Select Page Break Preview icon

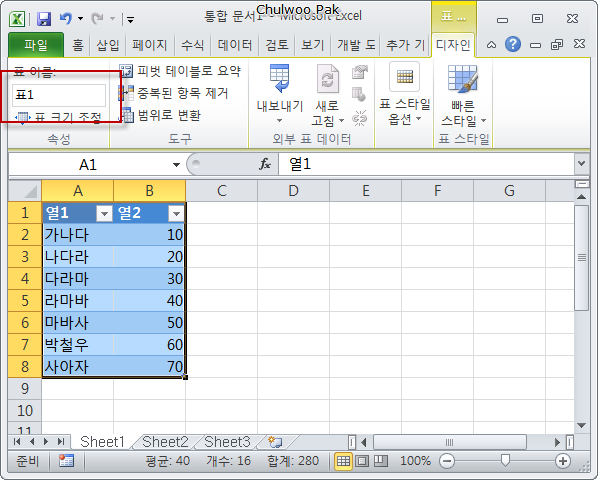click(x=381, y=461)
